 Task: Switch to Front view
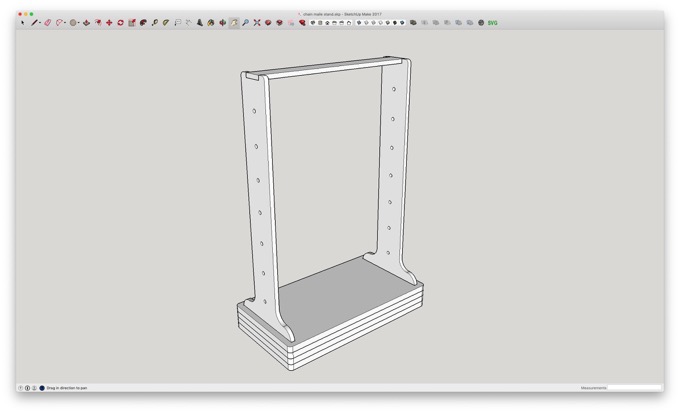coord(327,23)
